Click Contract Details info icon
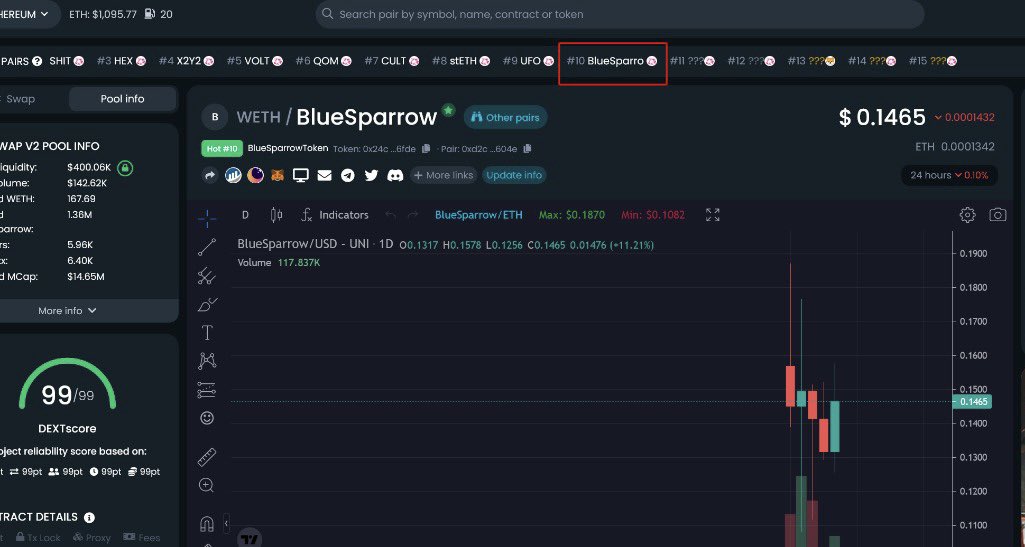This screenshot has width=1025, height=547. pyautogui.click(x=90, y=518)
